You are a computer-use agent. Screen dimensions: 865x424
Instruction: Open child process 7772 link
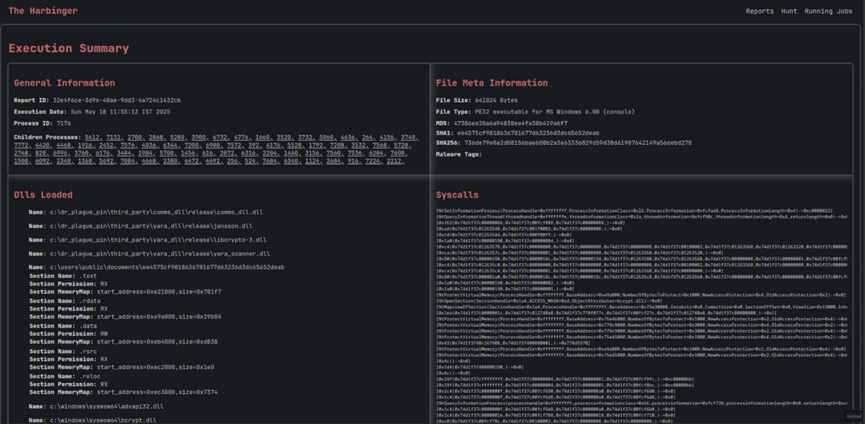pyautogui.click(x=21, y=145)
